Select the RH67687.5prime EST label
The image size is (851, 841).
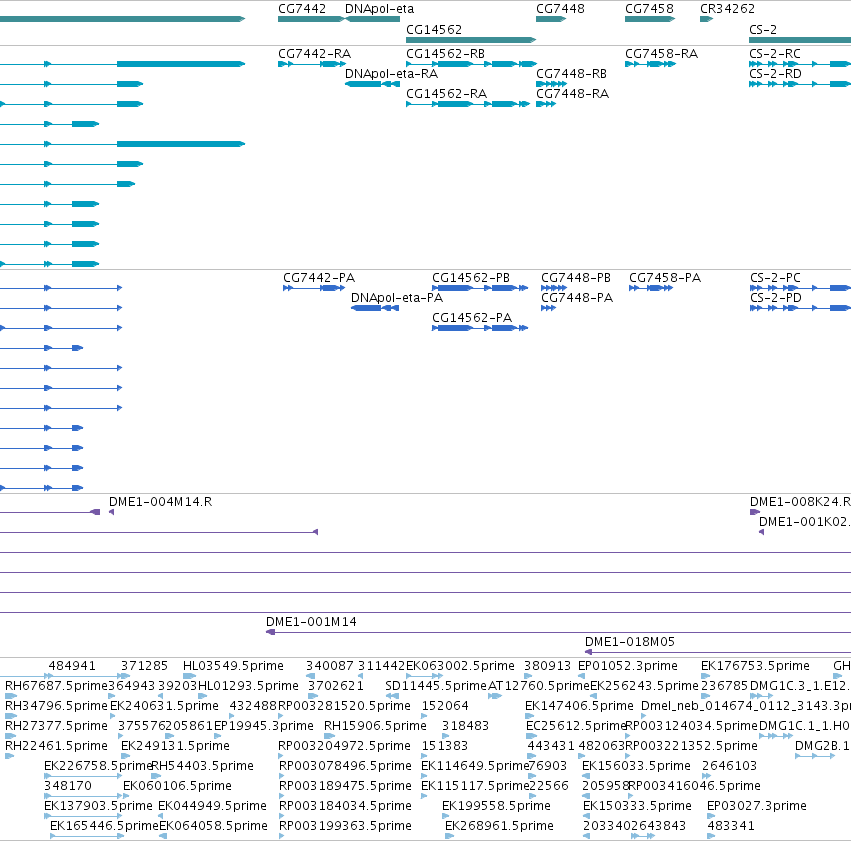[x=56, y=686]
